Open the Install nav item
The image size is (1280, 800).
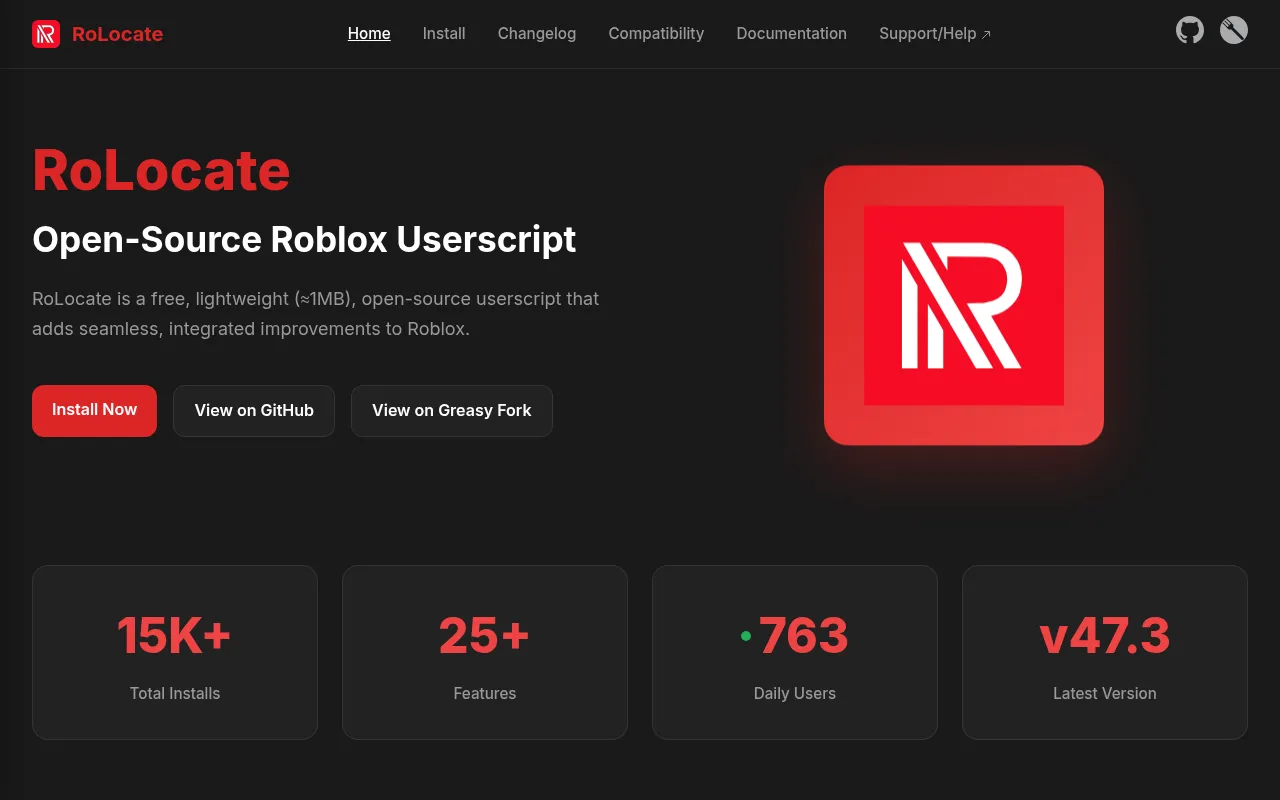coord(444,34)
